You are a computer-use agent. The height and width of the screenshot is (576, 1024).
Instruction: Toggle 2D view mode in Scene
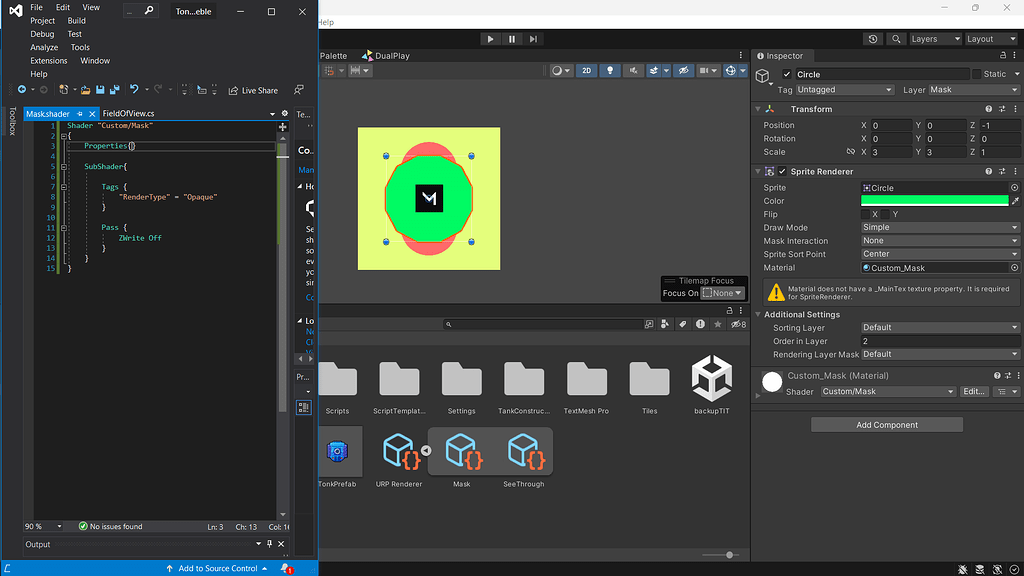coord(587,71)
